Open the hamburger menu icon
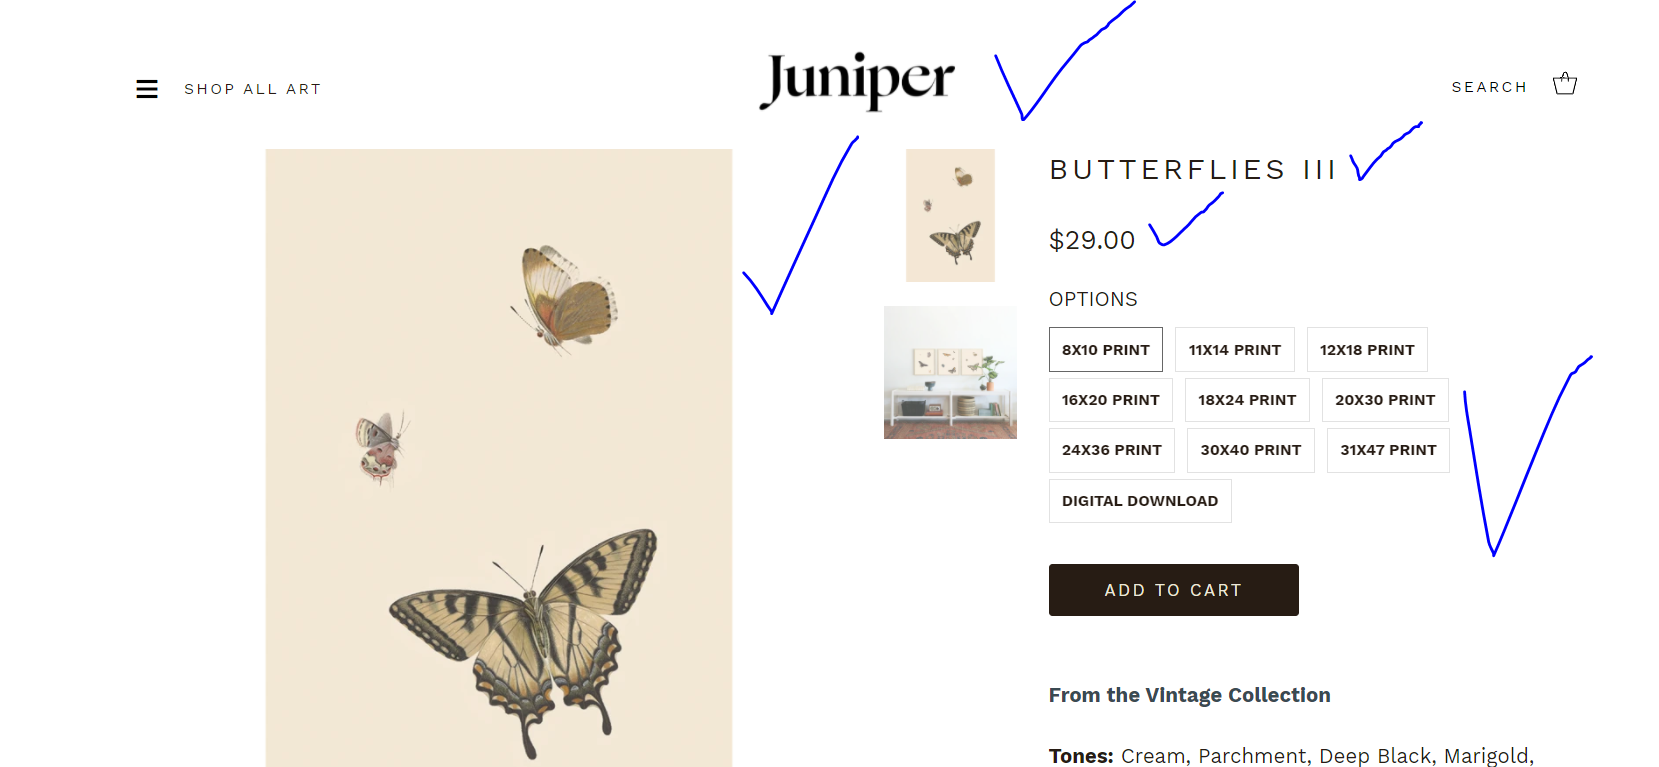This screenshot has height=767, width=1659. click(147, 89)
